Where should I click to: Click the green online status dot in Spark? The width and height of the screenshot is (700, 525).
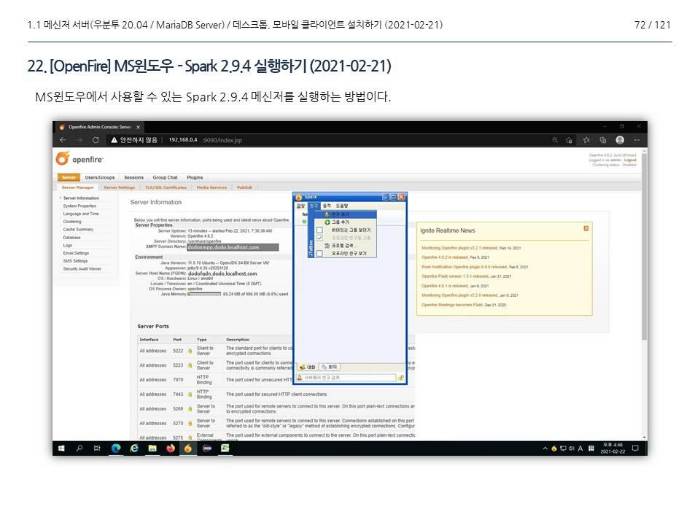(304, 221)
